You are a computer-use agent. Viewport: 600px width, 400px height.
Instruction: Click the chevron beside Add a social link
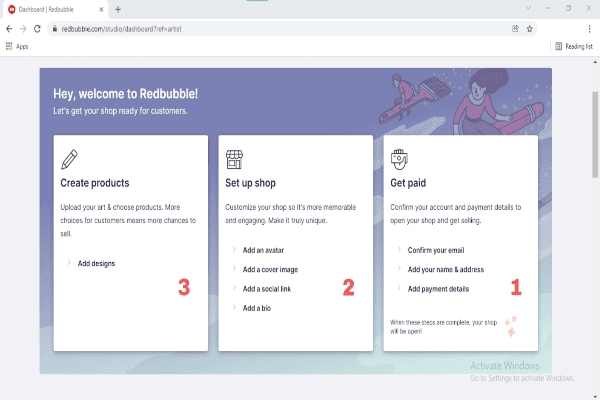coord(234,287)
